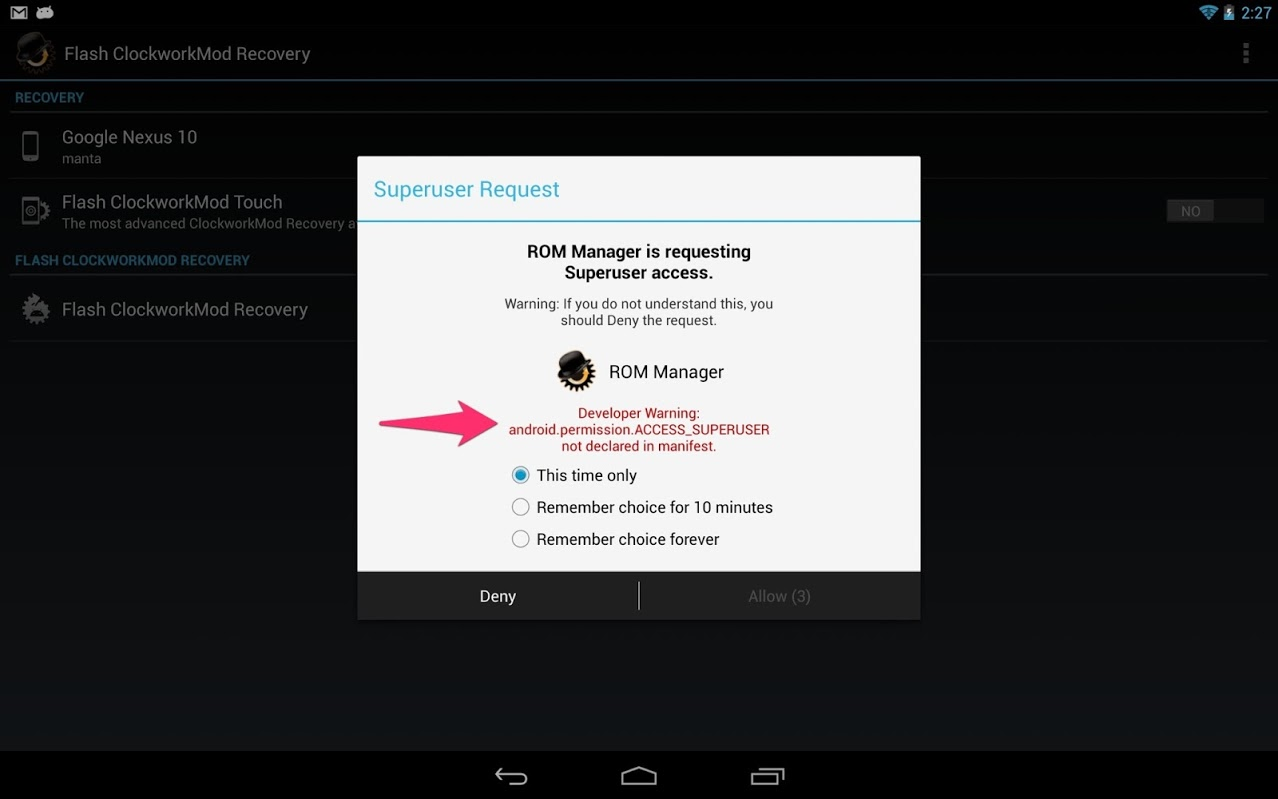Tap the "ROM Manager" label in the dialog
This screenshot has width=1278, height=799.
tap(666, 372)
